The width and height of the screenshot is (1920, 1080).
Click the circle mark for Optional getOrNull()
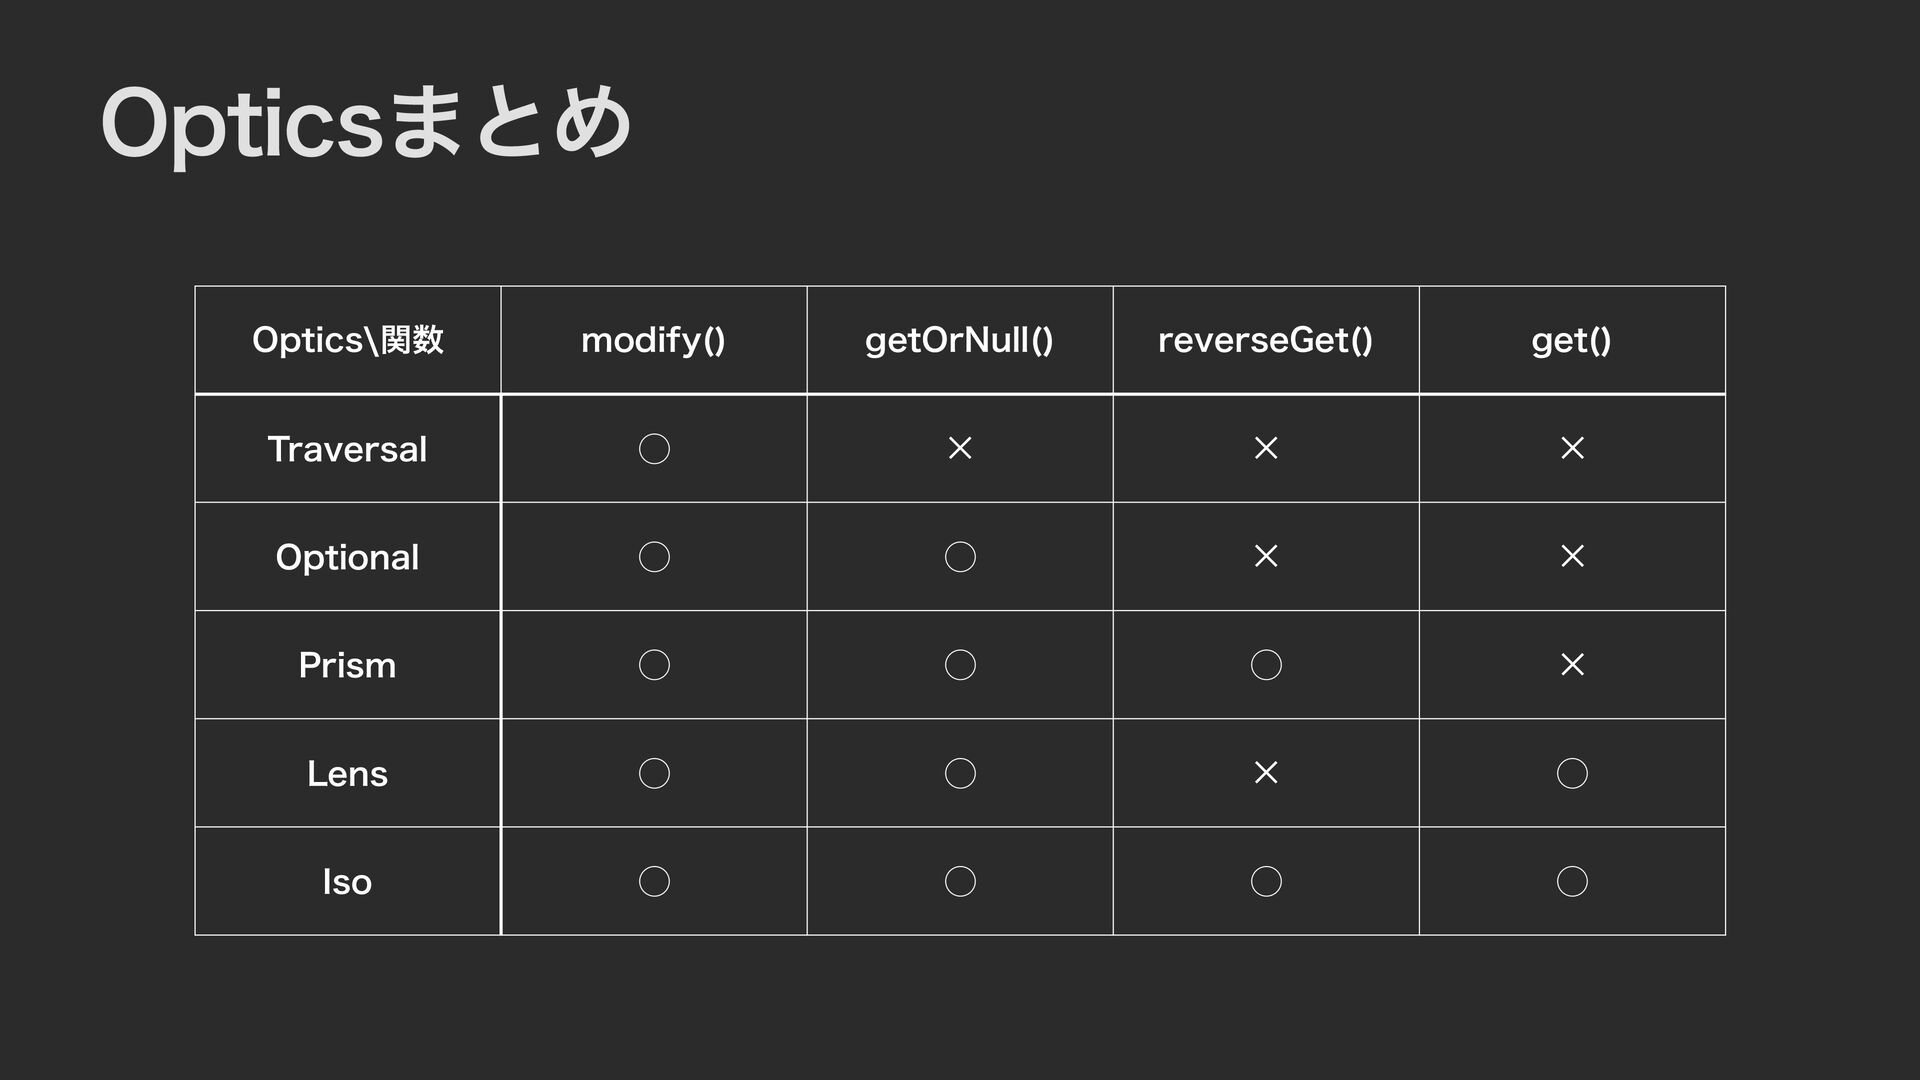[x=960, y=557]
